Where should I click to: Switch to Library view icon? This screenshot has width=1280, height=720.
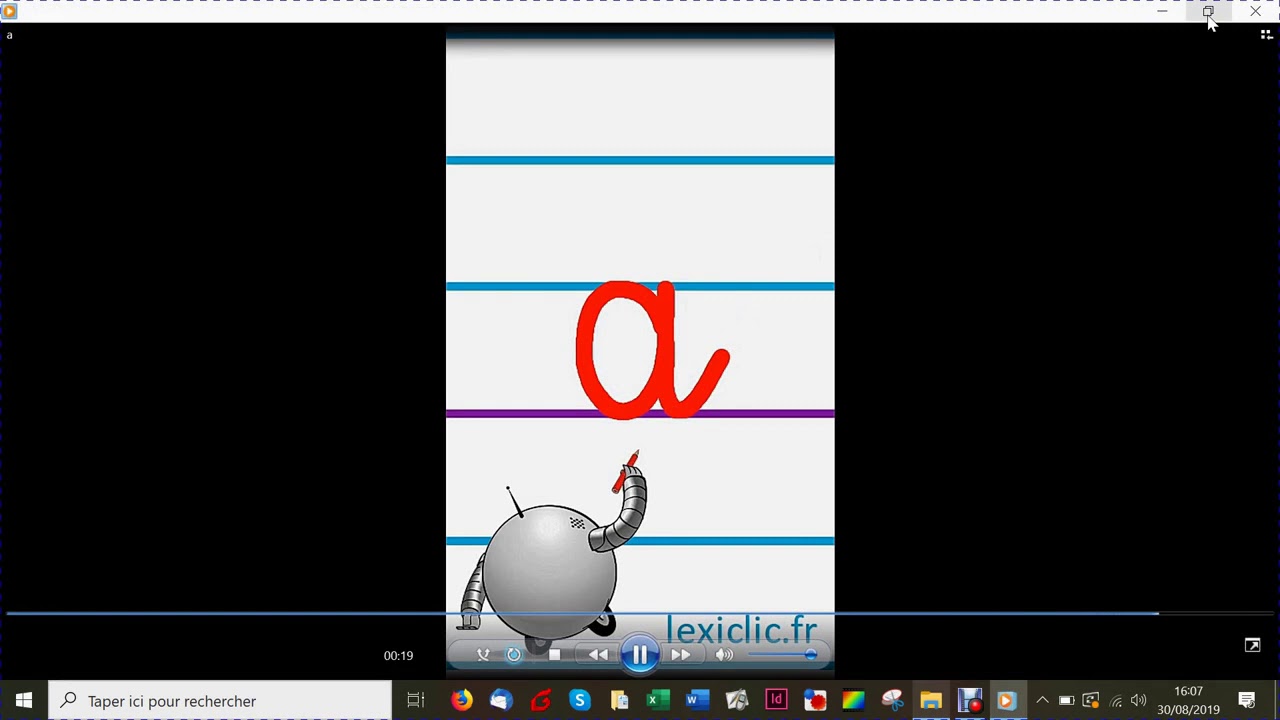[x=1266, y=35]
